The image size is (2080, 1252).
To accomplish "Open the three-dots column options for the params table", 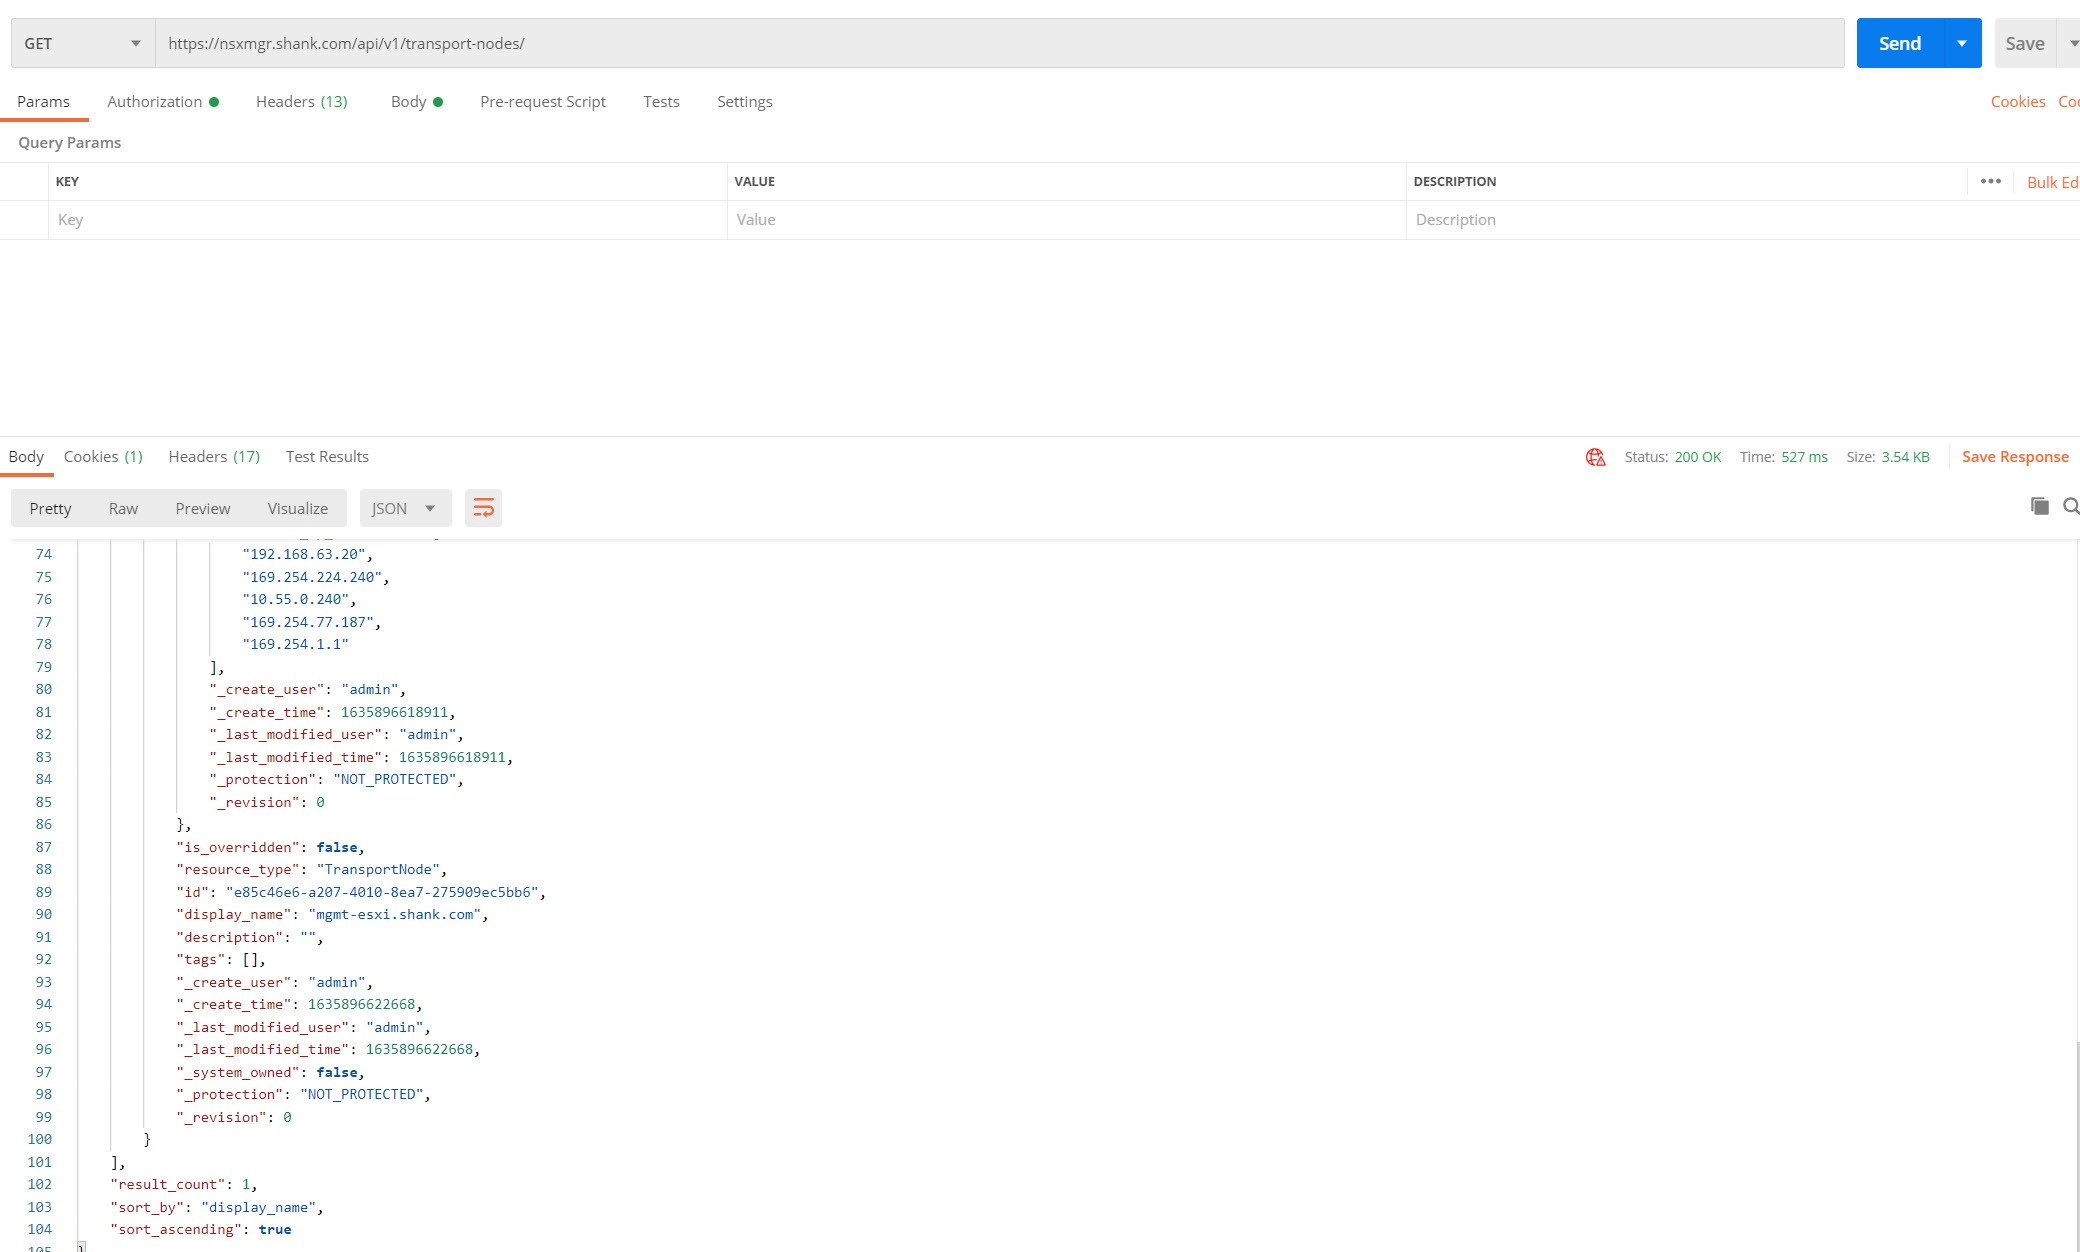I will (1990, 181).
